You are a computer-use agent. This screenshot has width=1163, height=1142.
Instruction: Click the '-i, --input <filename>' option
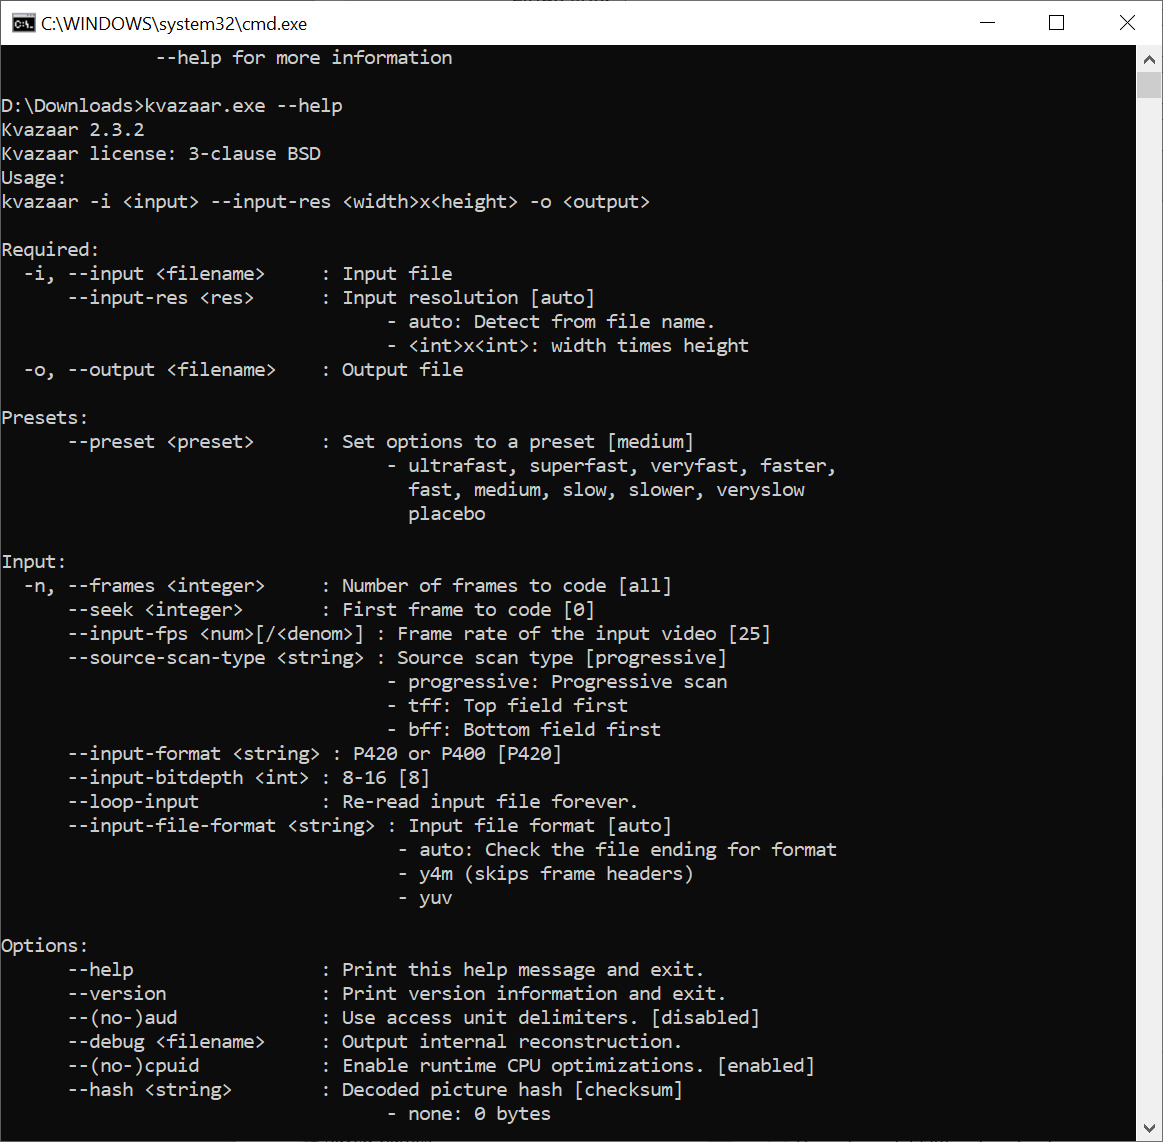click(x=144, y=274)
